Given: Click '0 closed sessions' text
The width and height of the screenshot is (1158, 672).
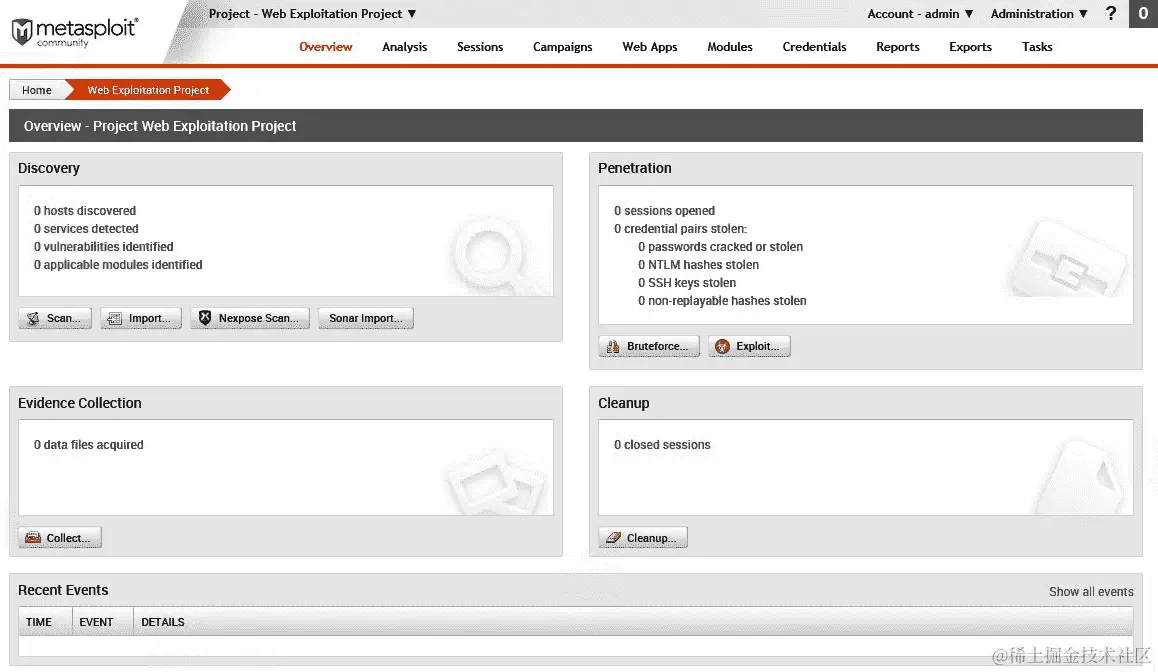Looking at the screenshot, I should pyautogui.click(x=662, y=445).
